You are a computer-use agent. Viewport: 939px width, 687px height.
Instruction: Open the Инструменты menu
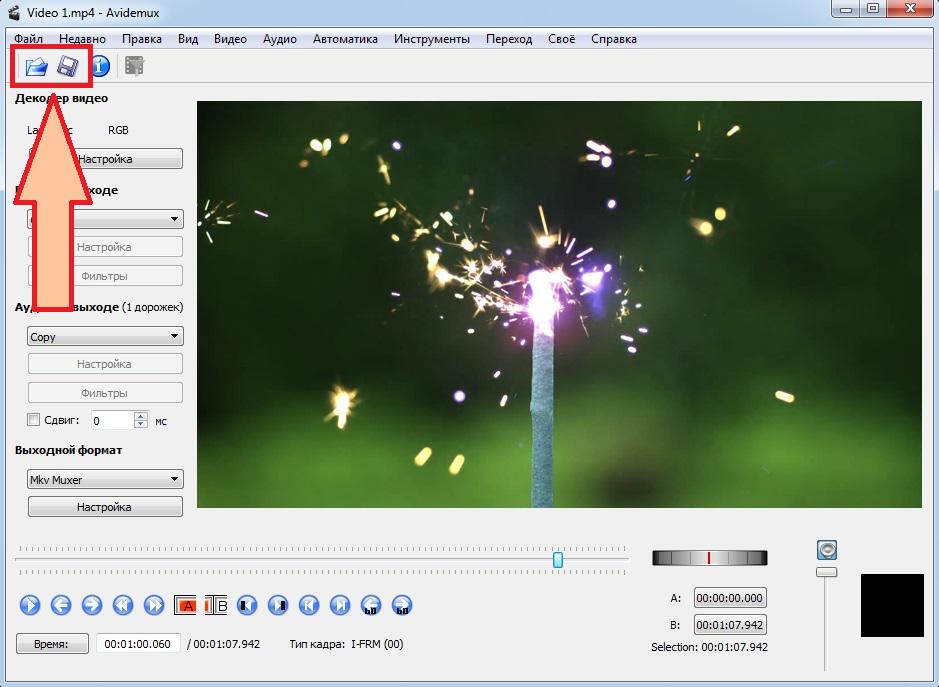(x=431, y=39)
